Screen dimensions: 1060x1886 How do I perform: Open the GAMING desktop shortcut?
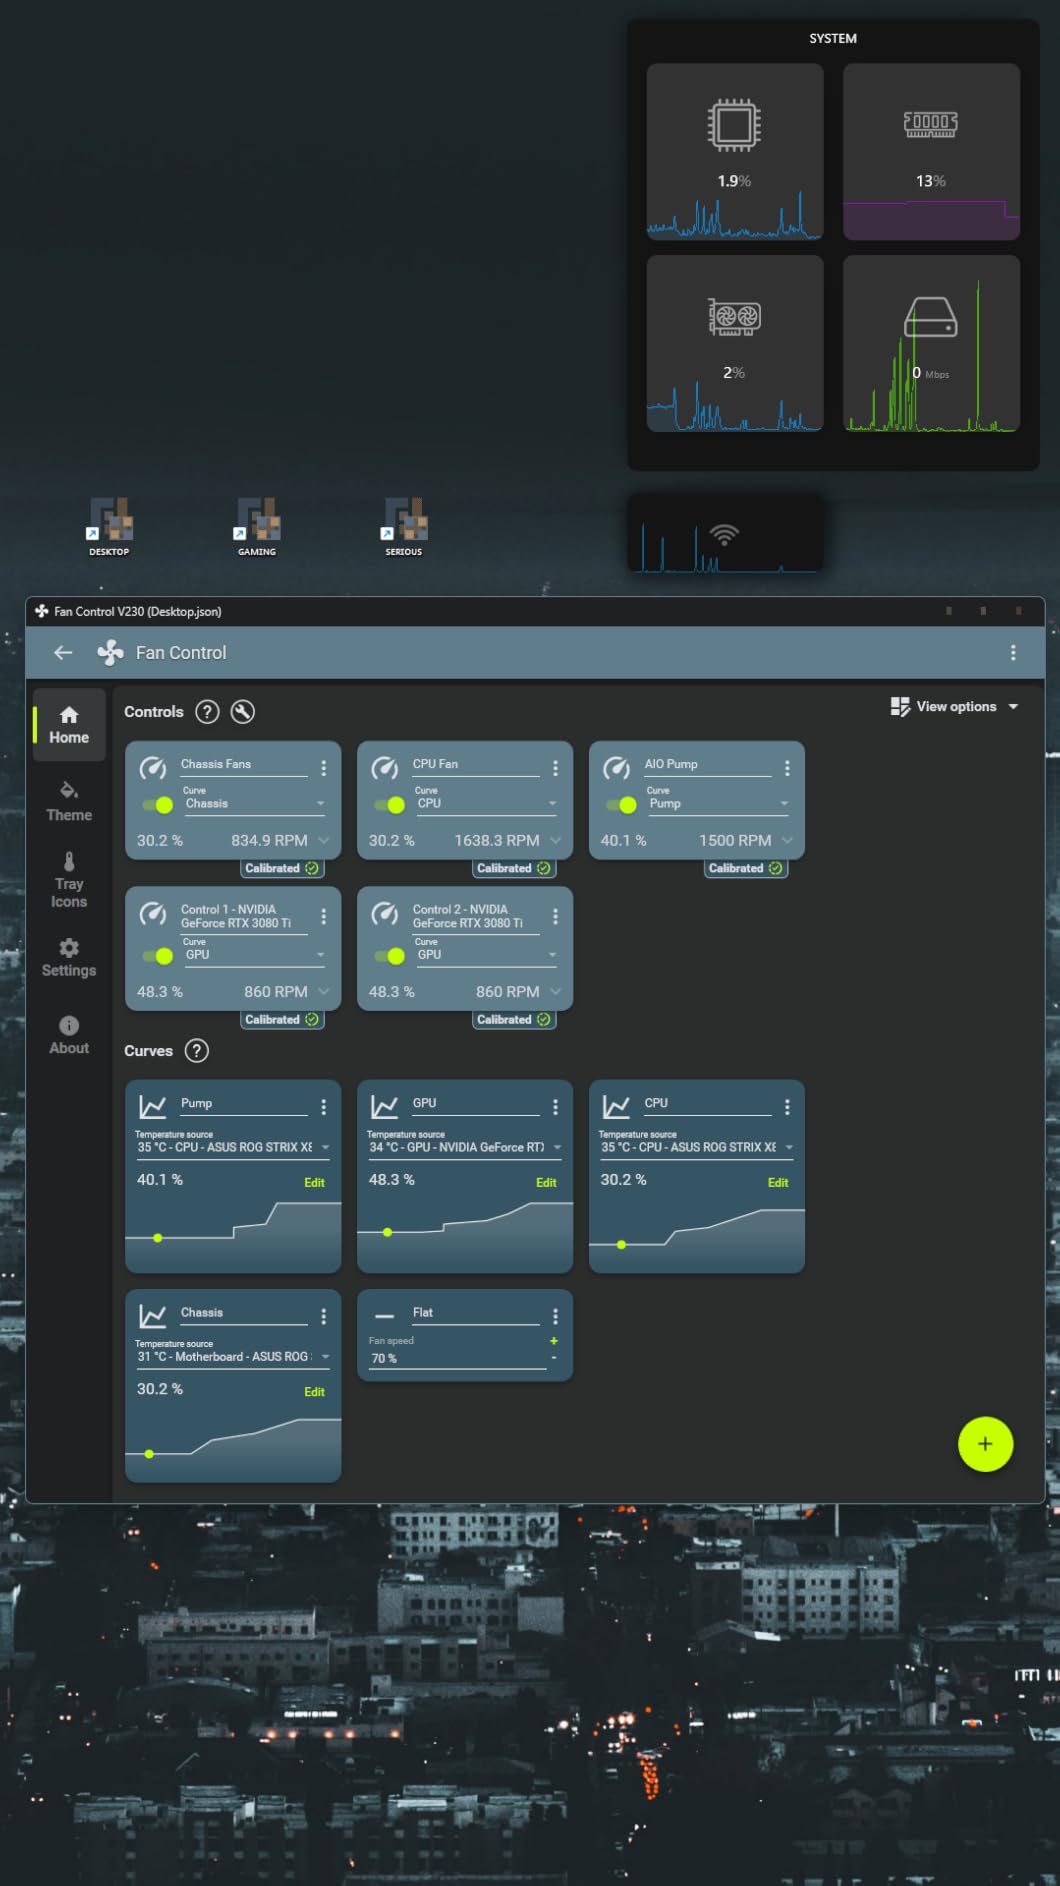[257, 526]
